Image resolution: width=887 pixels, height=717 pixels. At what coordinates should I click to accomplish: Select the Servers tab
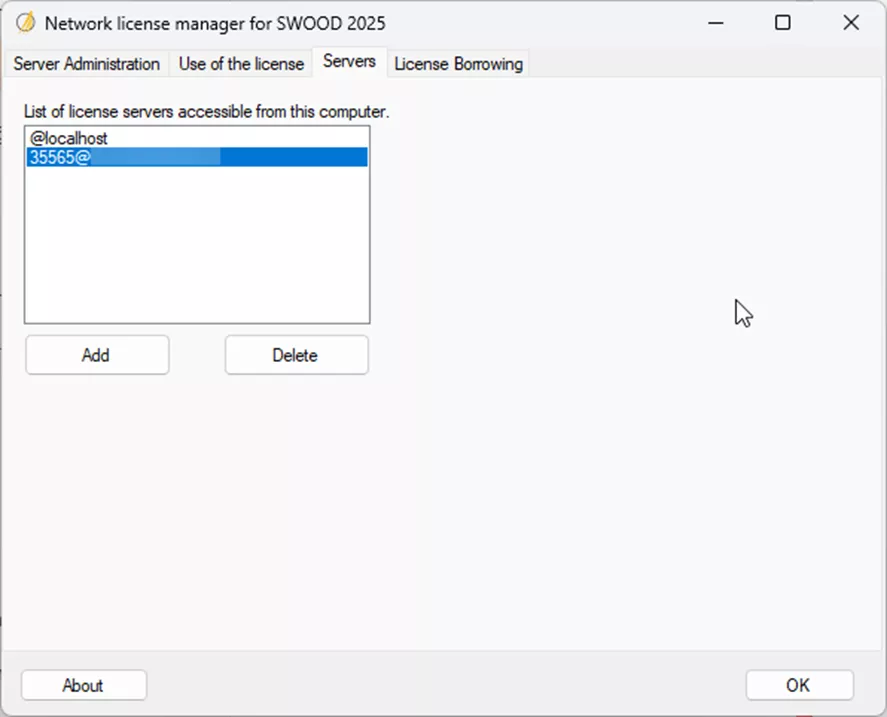(x=348, y=61)
